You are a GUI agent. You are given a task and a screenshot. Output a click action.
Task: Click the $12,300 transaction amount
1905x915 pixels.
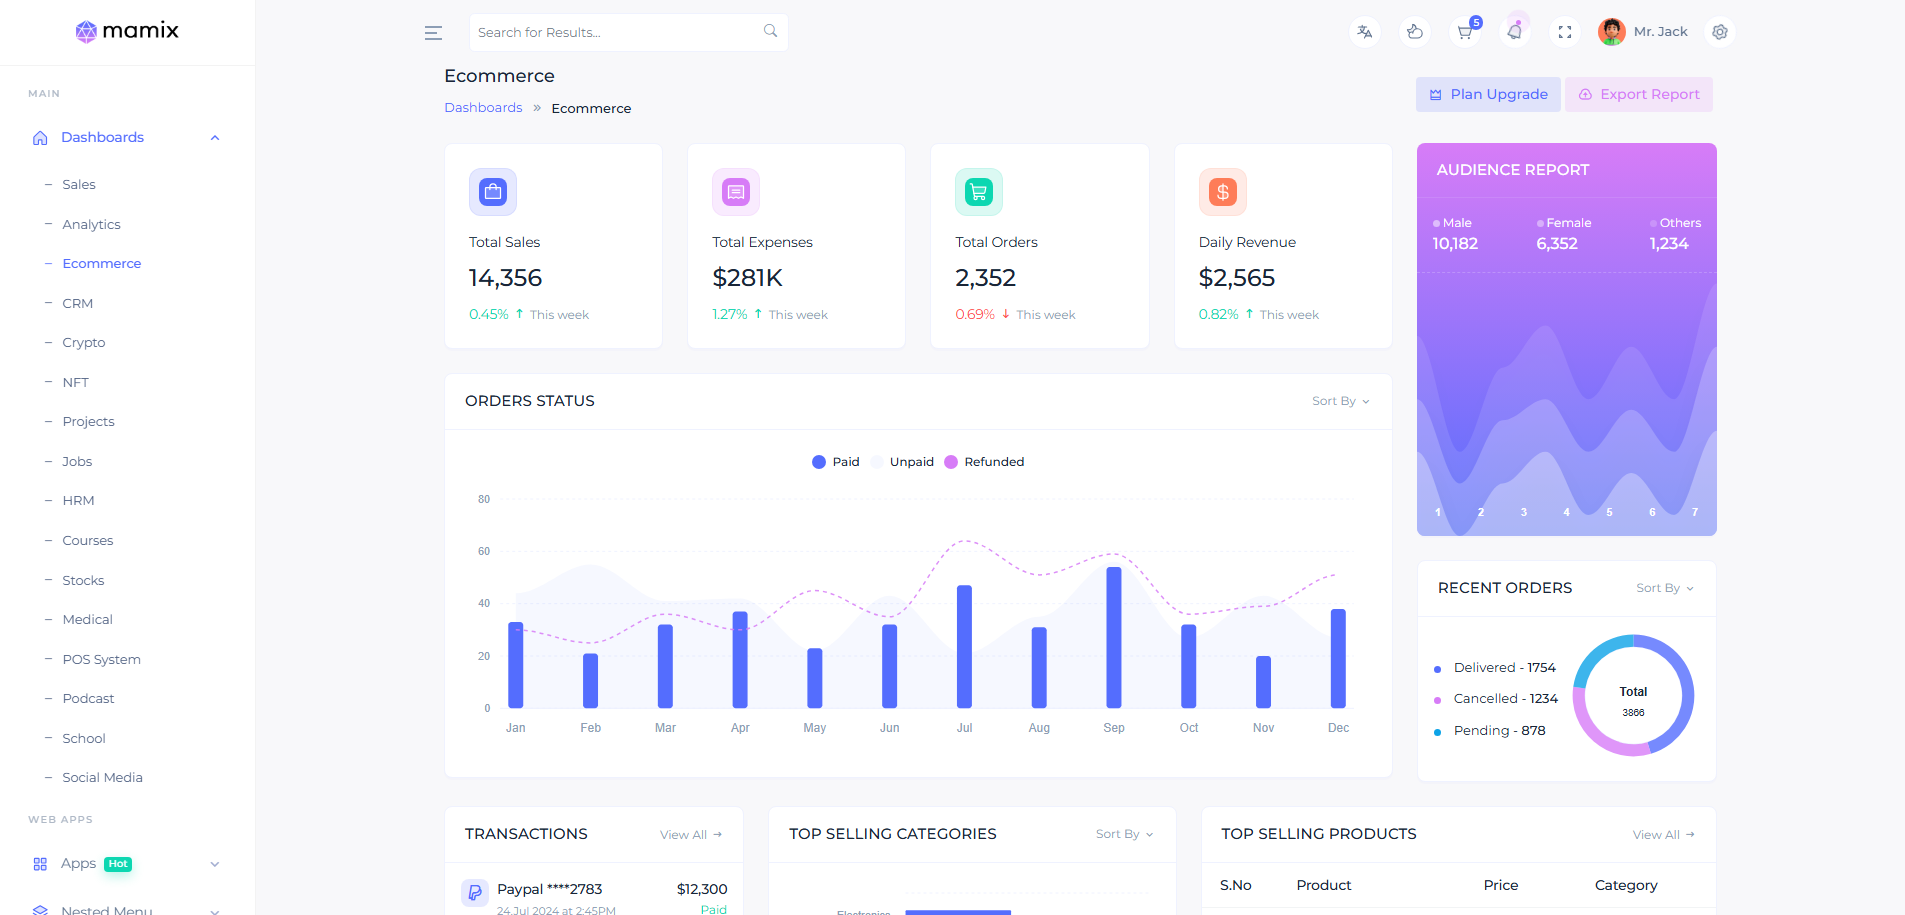[702, 889]
